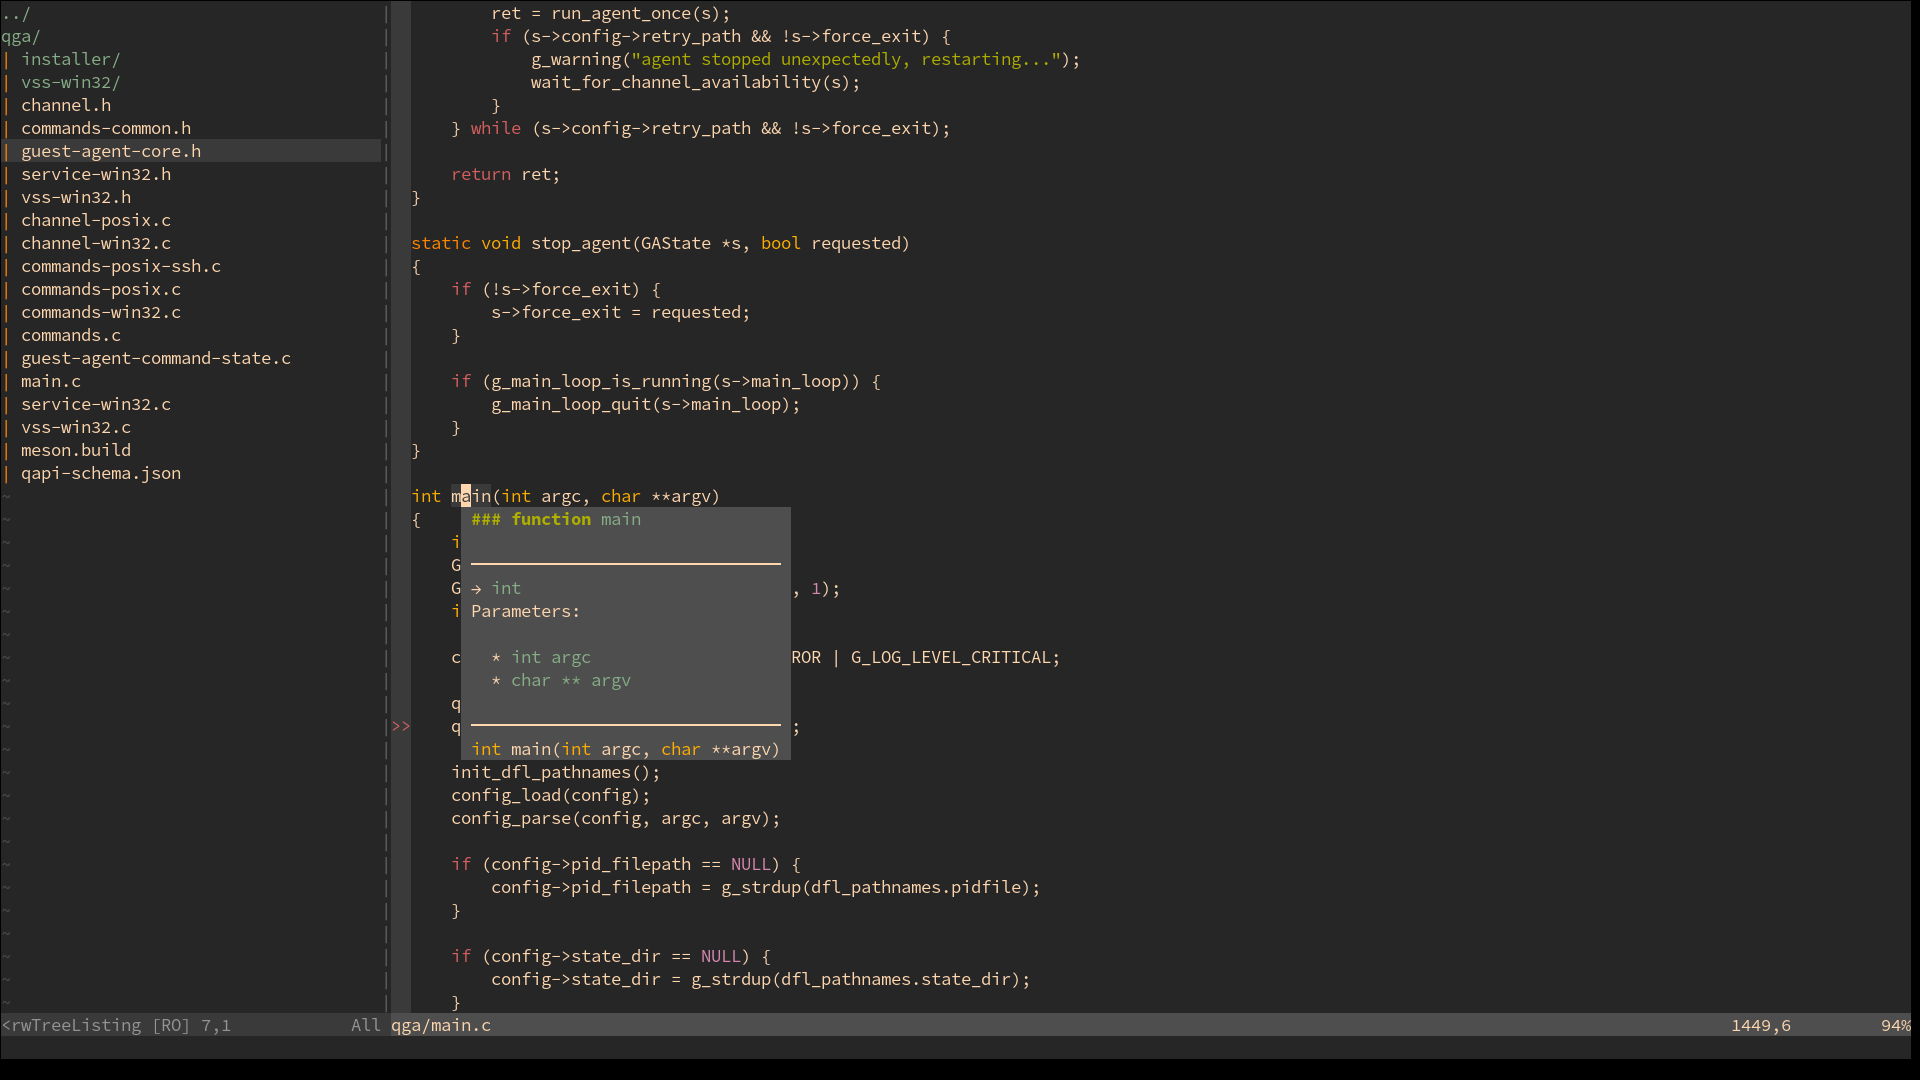Viewport: 1920px width, 1080px height.
Task: Expand the vss-win32/ directory
Action: [x=70, y=82]
